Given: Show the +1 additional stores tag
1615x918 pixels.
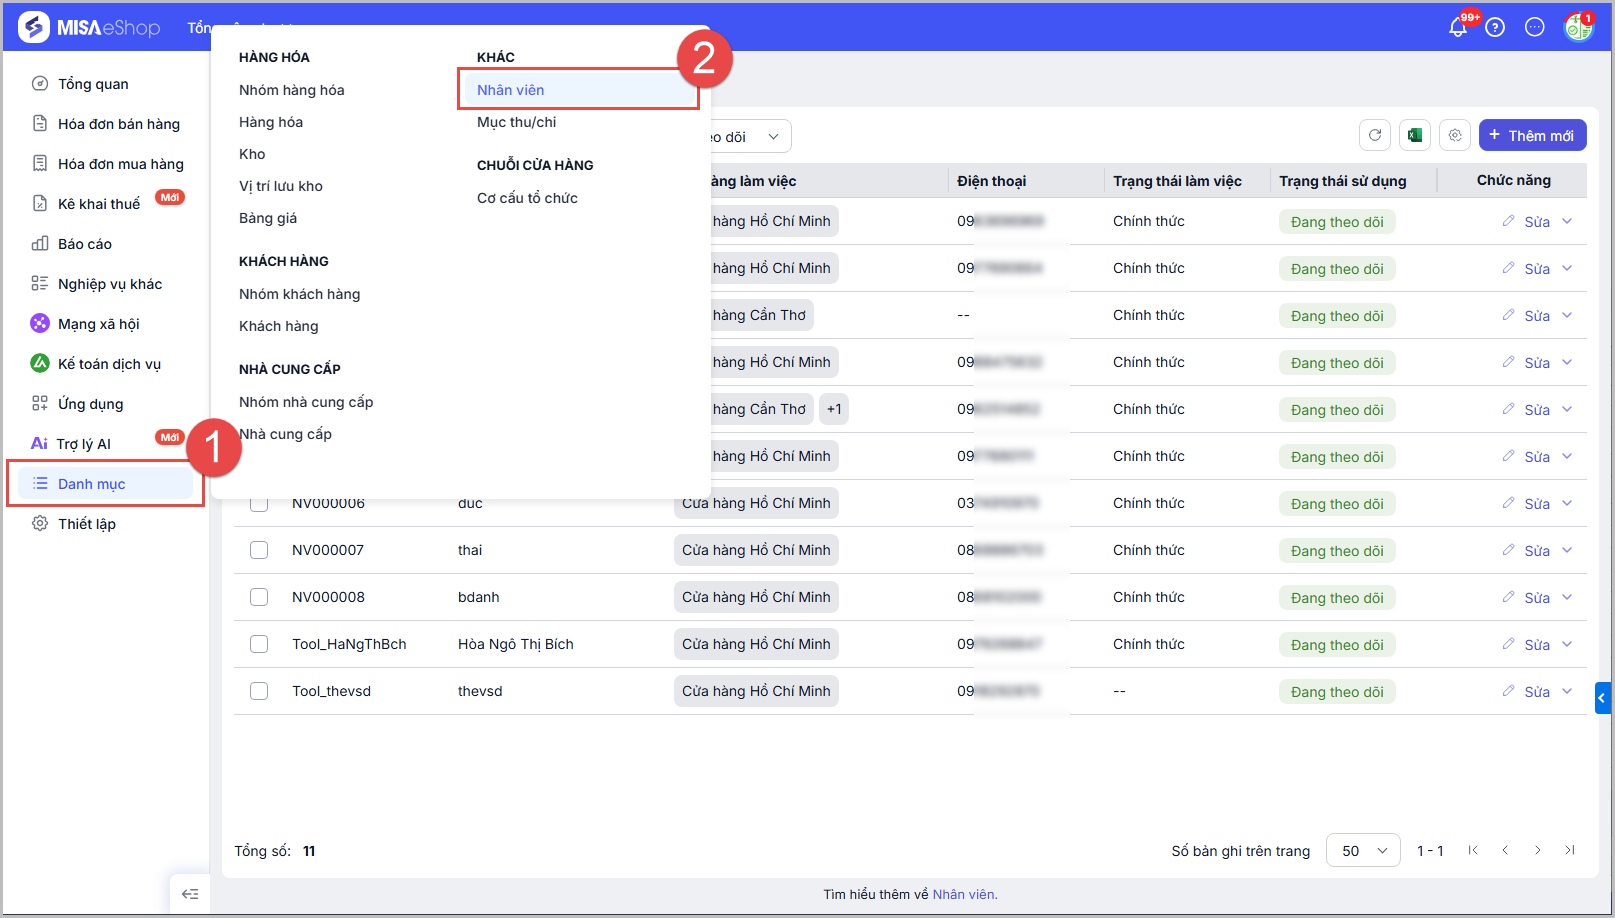Looking at the screenshot, I should click(x=834, y=409).
